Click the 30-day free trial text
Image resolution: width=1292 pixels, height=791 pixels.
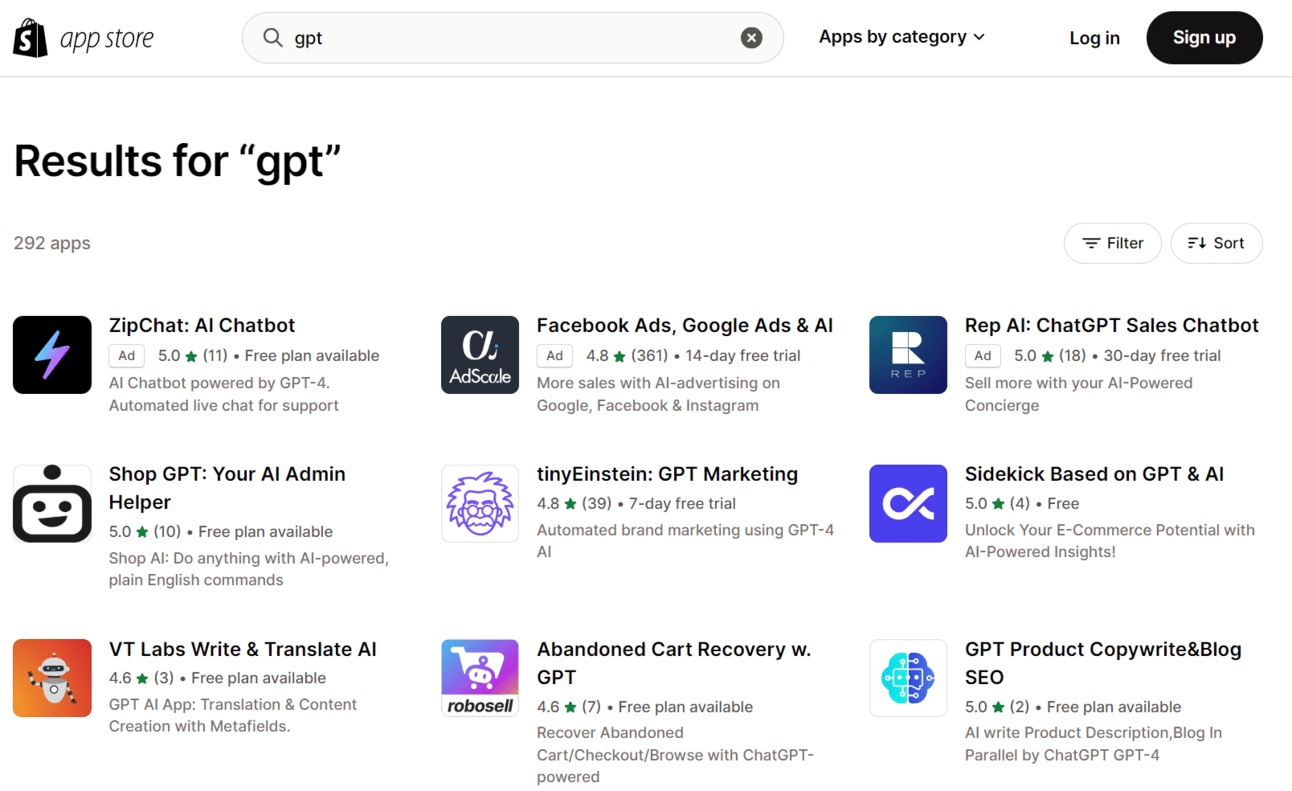(x=1162, y=356)
